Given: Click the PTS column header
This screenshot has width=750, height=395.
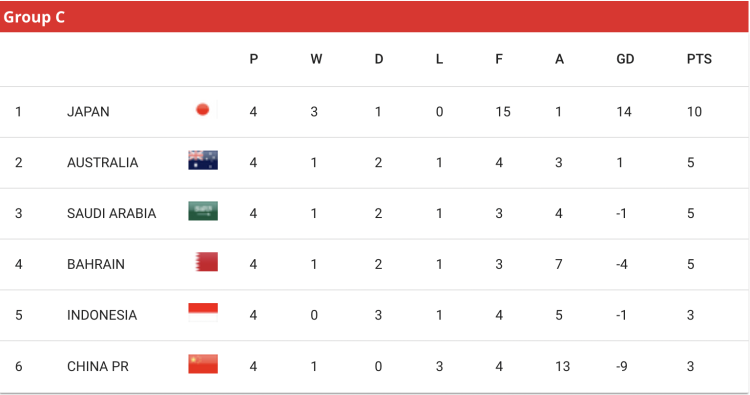Looking at the screenshot, I should tap(699, 59).
